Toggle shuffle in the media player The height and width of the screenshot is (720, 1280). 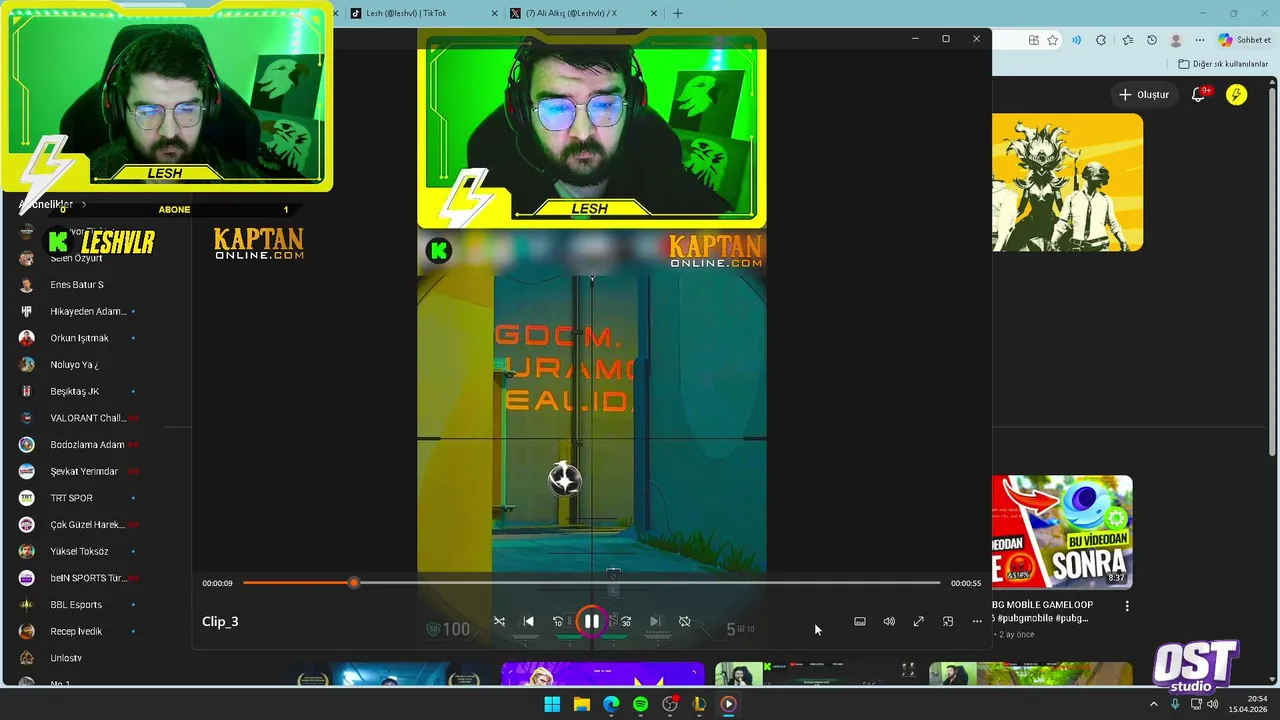499,621
